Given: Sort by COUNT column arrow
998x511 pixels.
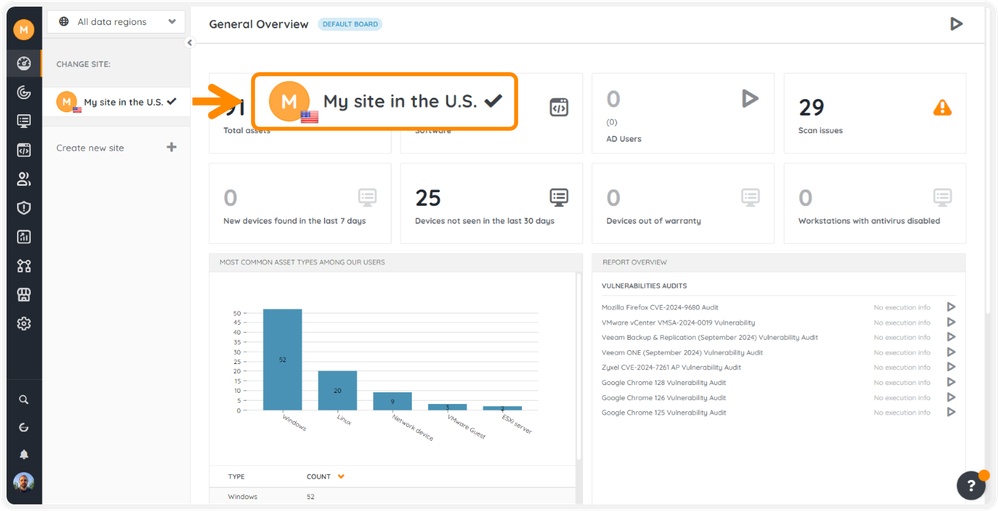Looking at the screenshot, I should tap(341, 476).
